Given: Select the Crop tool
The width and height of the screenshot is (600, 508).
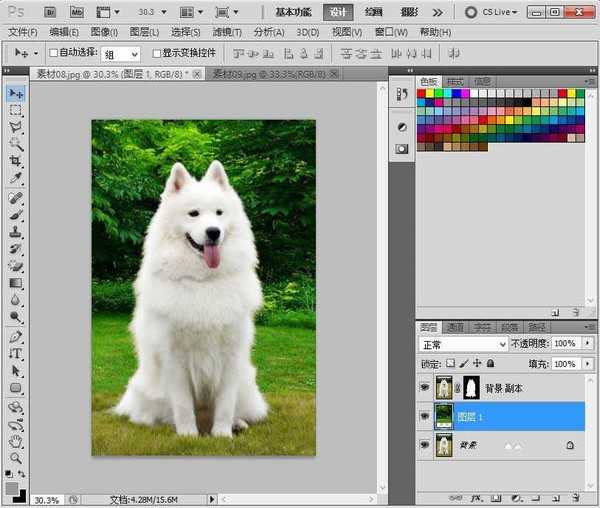Looking at the screenshot, I should point(16,161).
